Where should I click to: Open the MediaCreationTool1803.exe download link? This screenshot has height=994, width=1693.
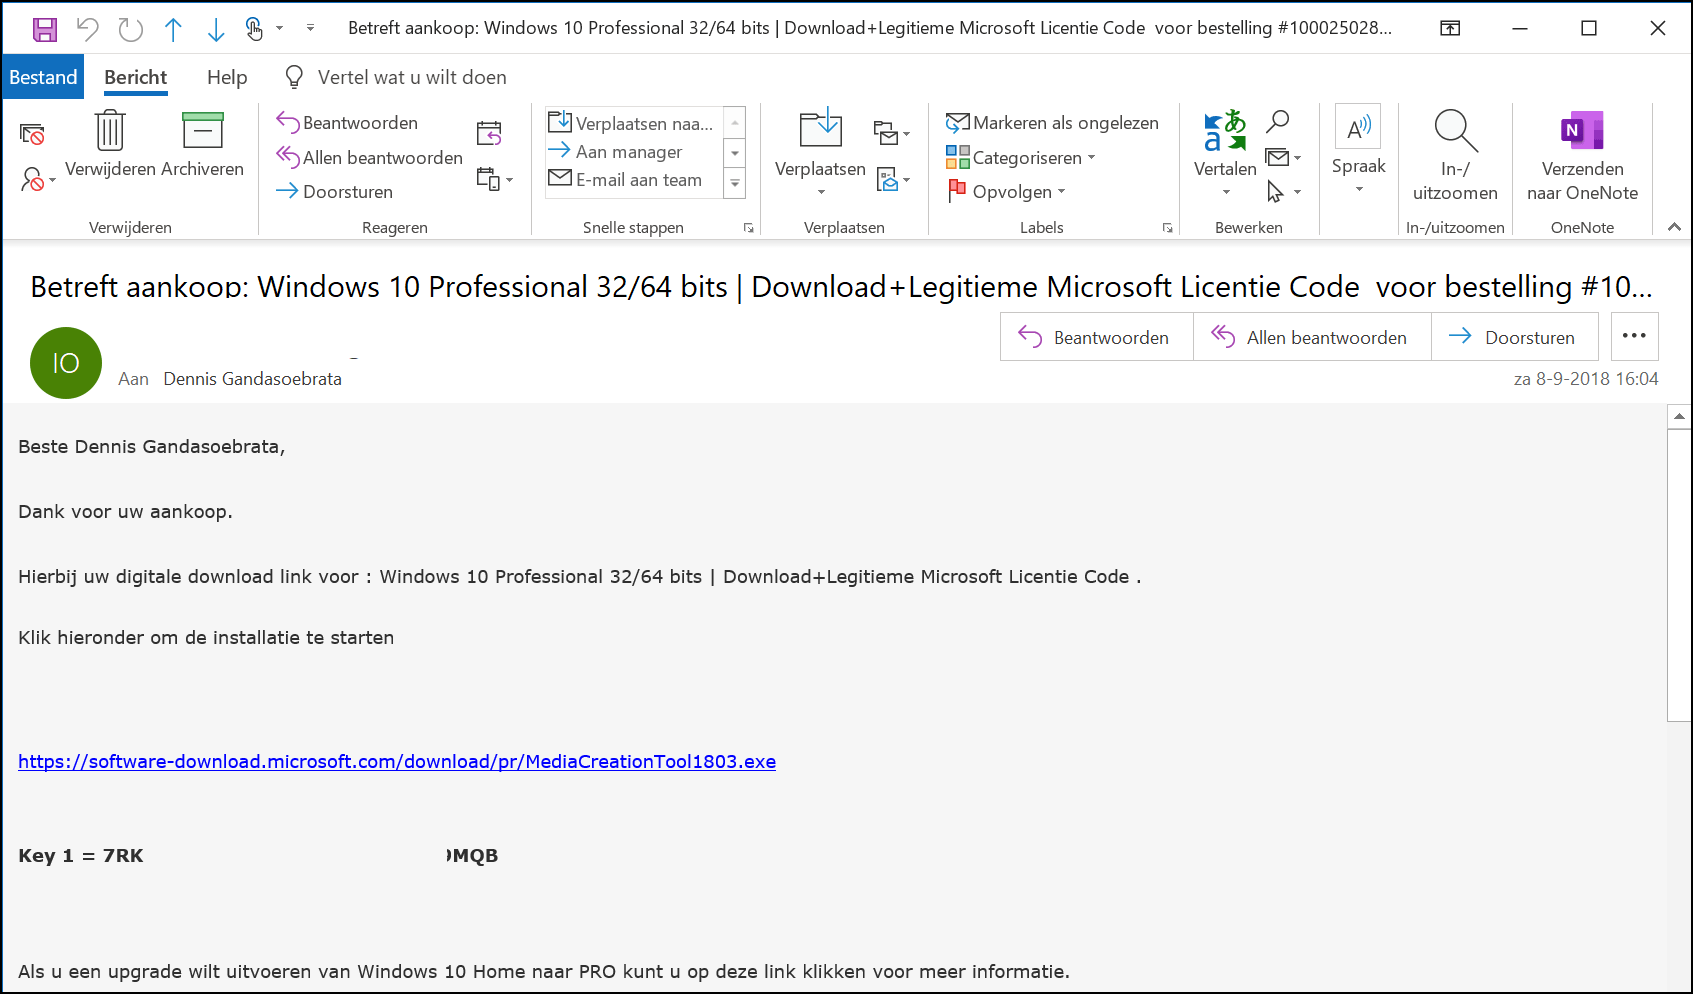397,761
